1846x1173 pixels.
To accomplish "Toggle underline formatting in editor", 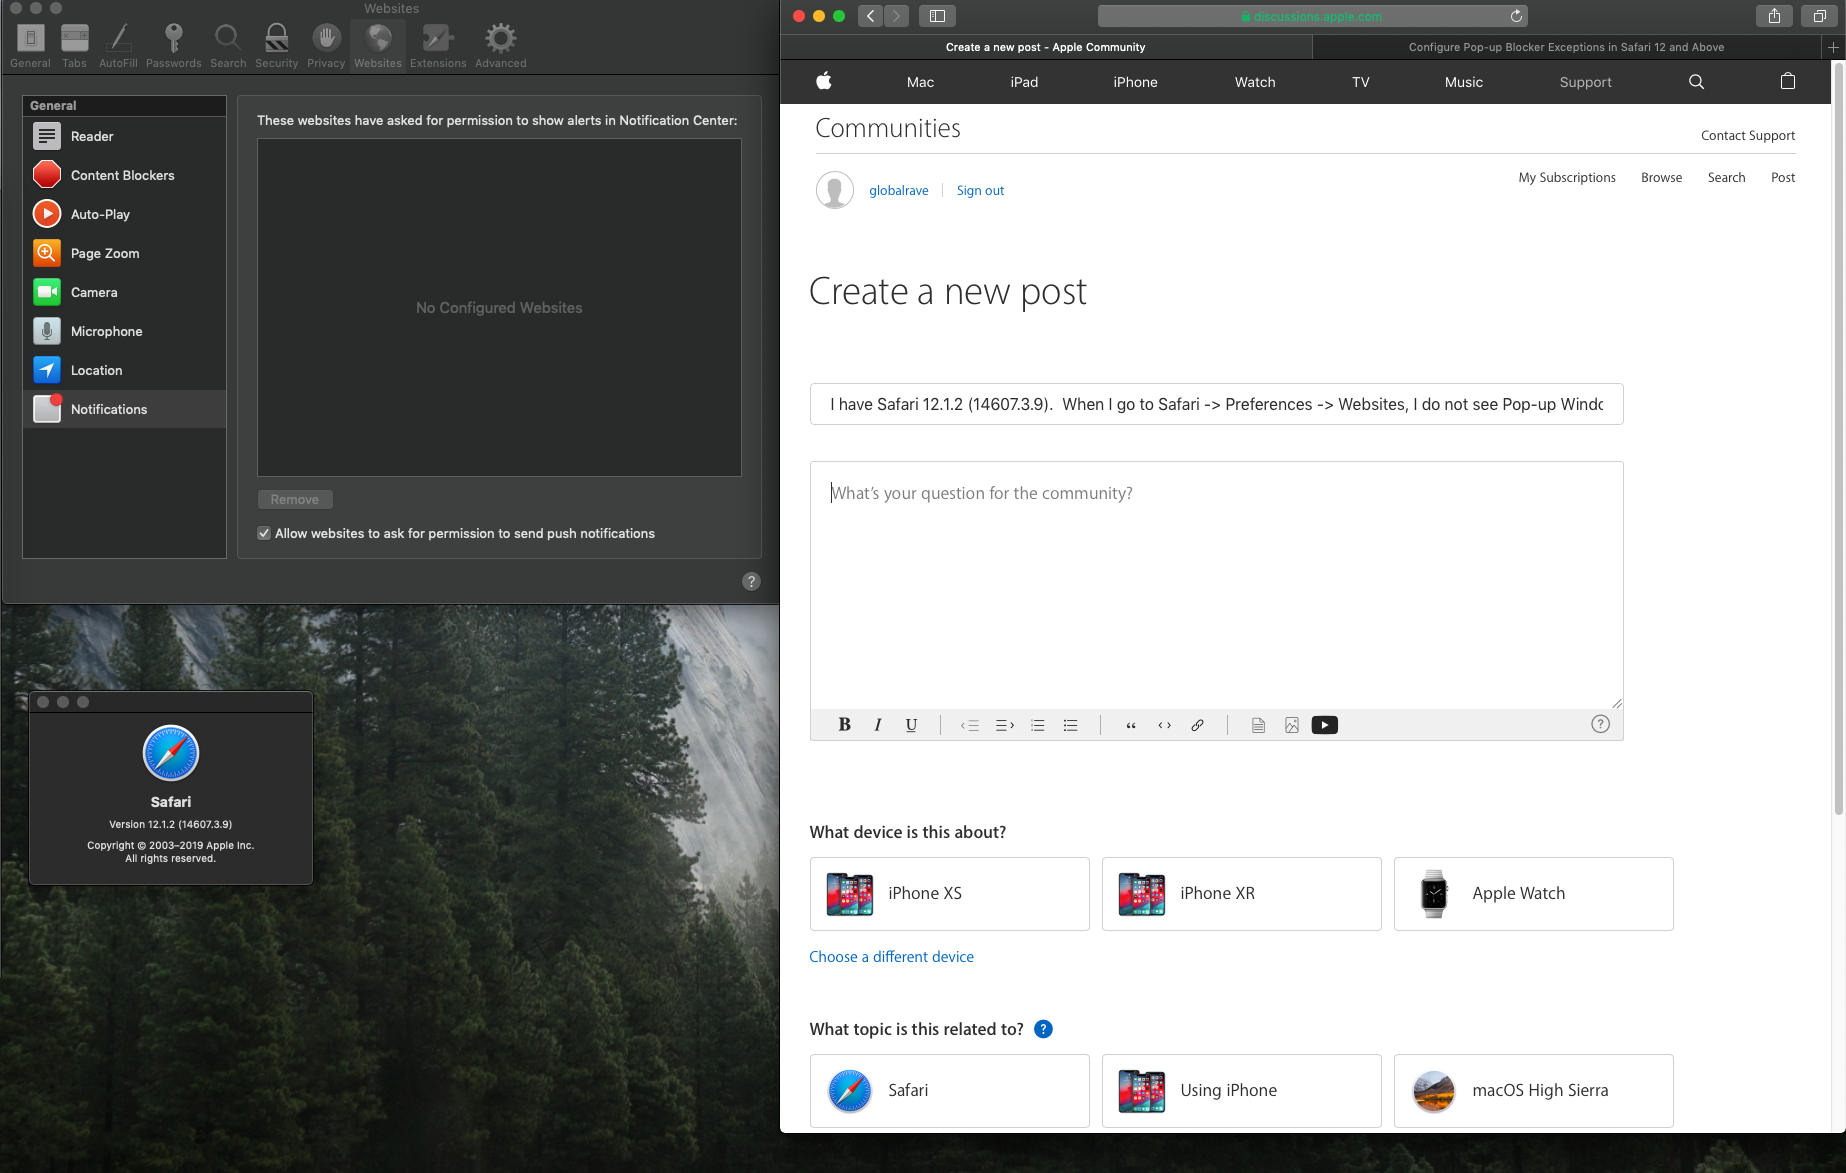I will 911,725.
